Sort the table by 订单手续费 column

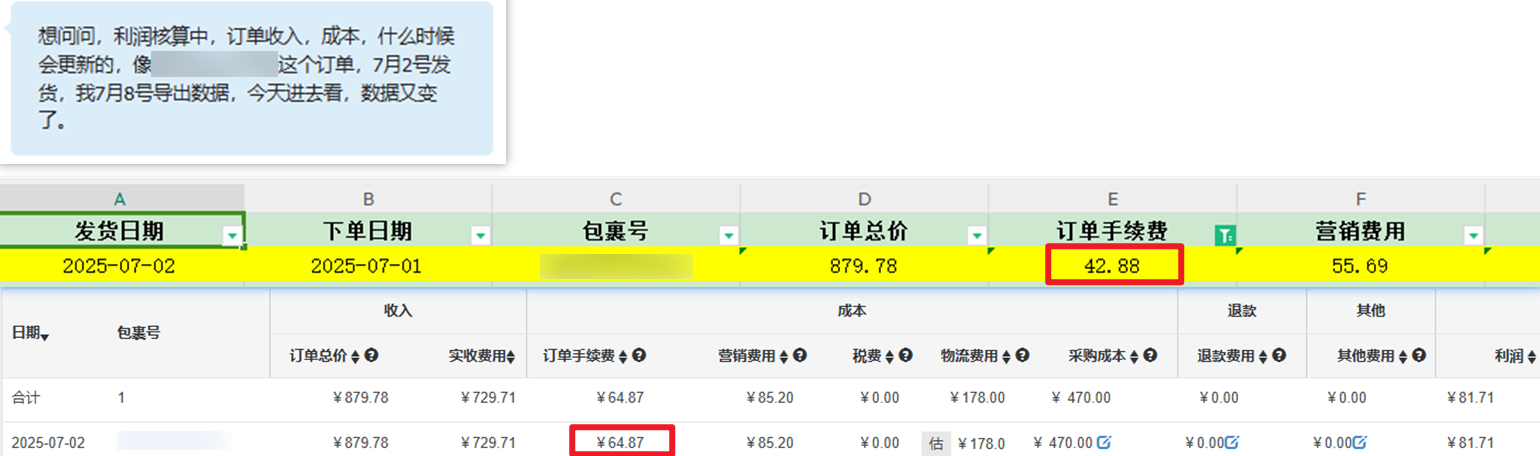[x=624, y=355]
